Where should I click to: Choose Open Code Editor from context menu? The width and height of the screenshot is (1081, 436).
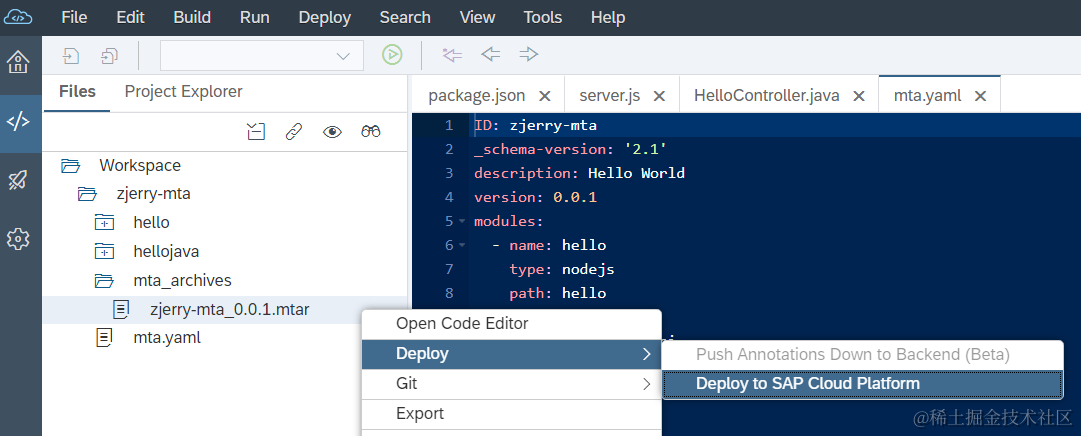pyautogui.click(x=512, y=323)
